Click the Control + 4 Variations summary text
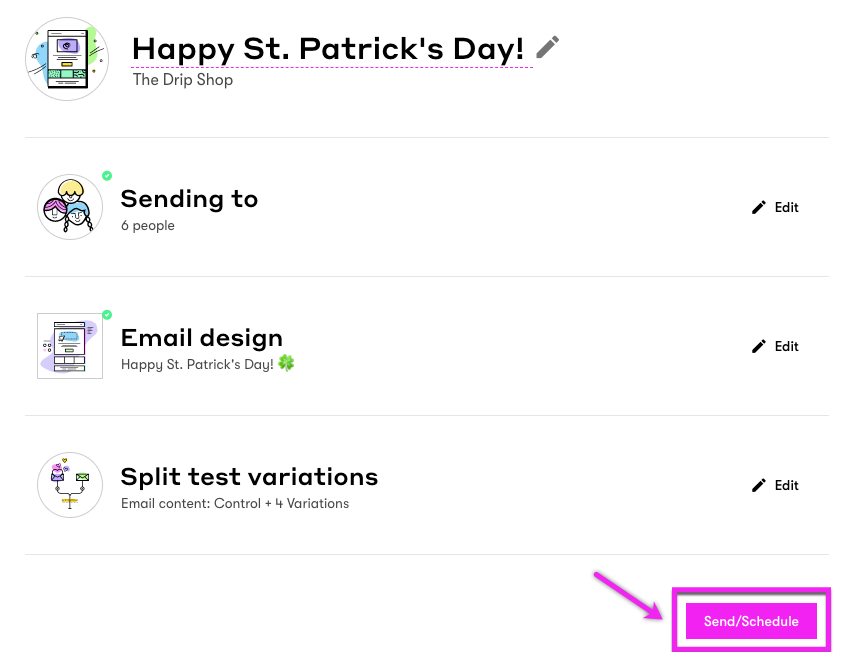The image size is (853, 652). click(x=234, y=503)
